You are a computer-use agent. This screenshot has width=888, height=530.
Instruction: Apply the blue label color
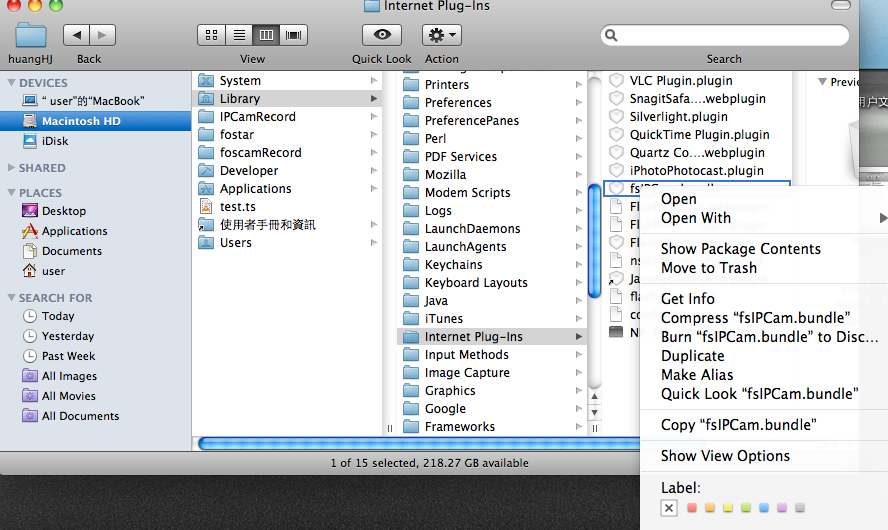(764, 508)
